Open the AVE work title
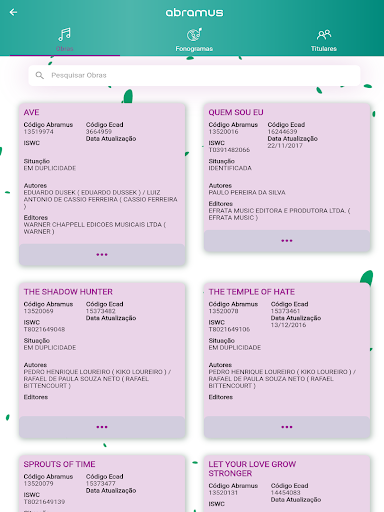 (x=31, y=112)
